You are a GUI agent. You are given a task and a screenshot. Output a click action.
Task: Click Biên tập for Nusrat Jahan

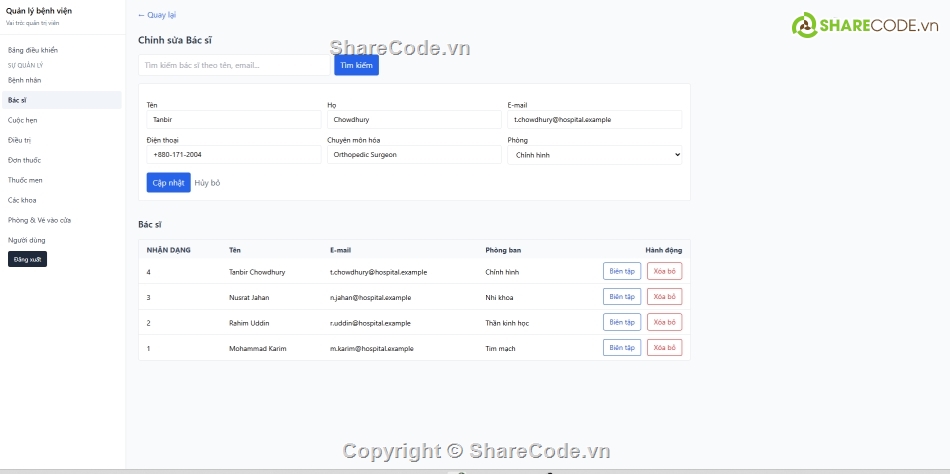coord(622,296)
